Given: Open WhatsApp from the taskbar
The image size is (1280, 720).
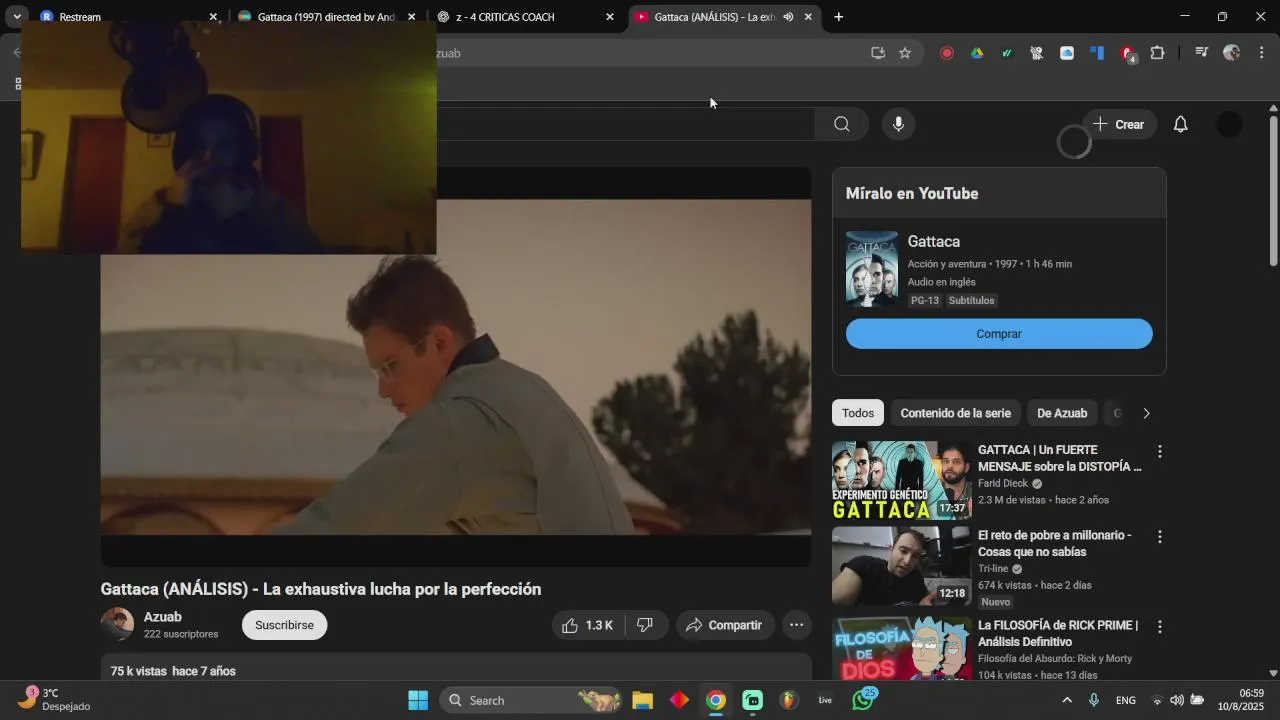Looking at the screenshot, I should [x=863, y=700].
